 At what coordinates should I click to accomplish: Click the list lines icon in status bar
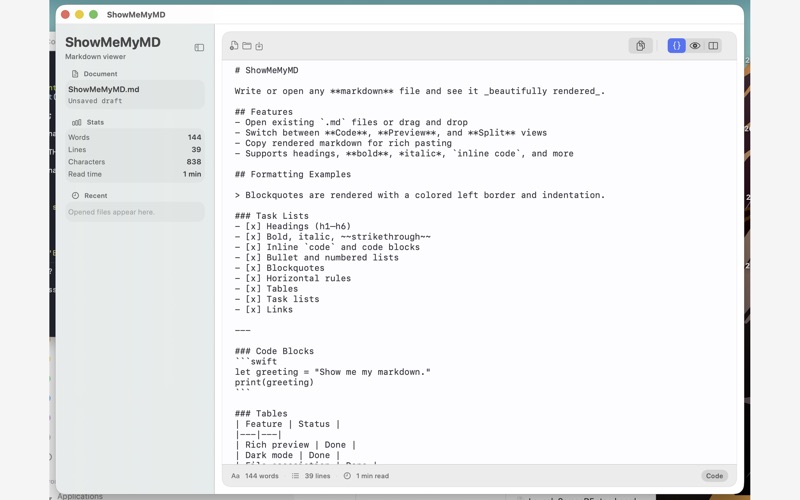[295, 476]
